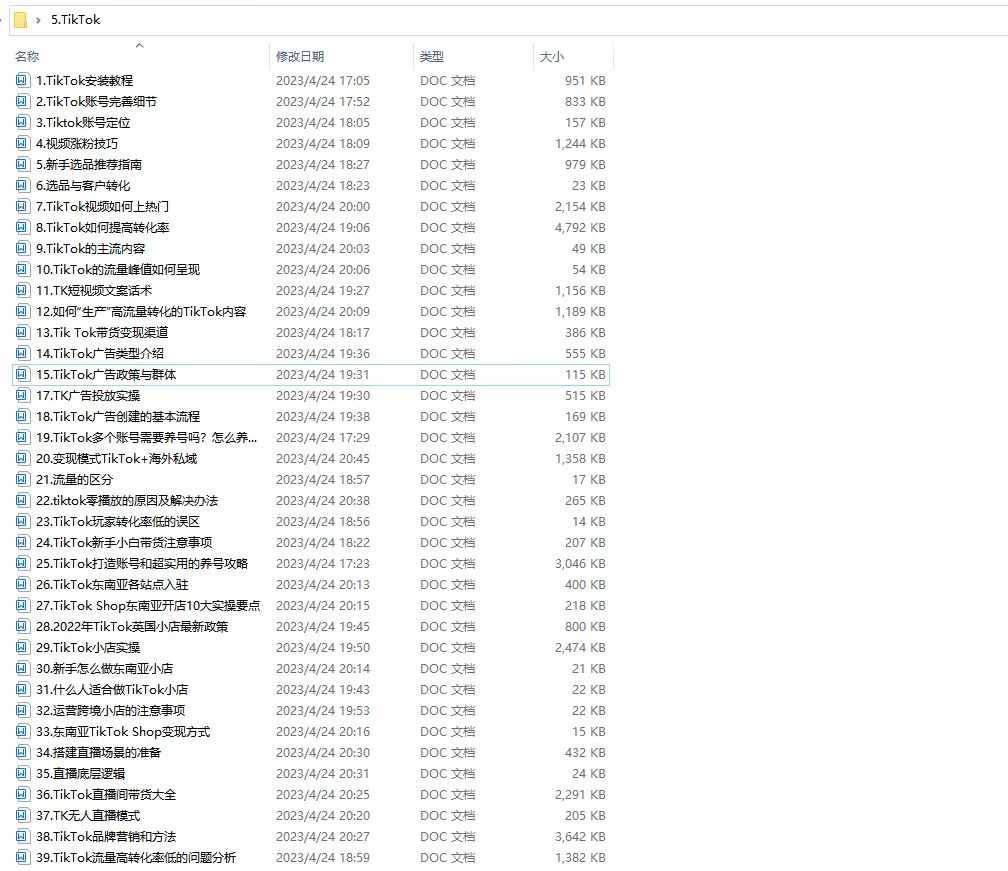Click the 3,642 KB size value
This screenshot has width=1008, height=871.
click(x=580, y=836)
